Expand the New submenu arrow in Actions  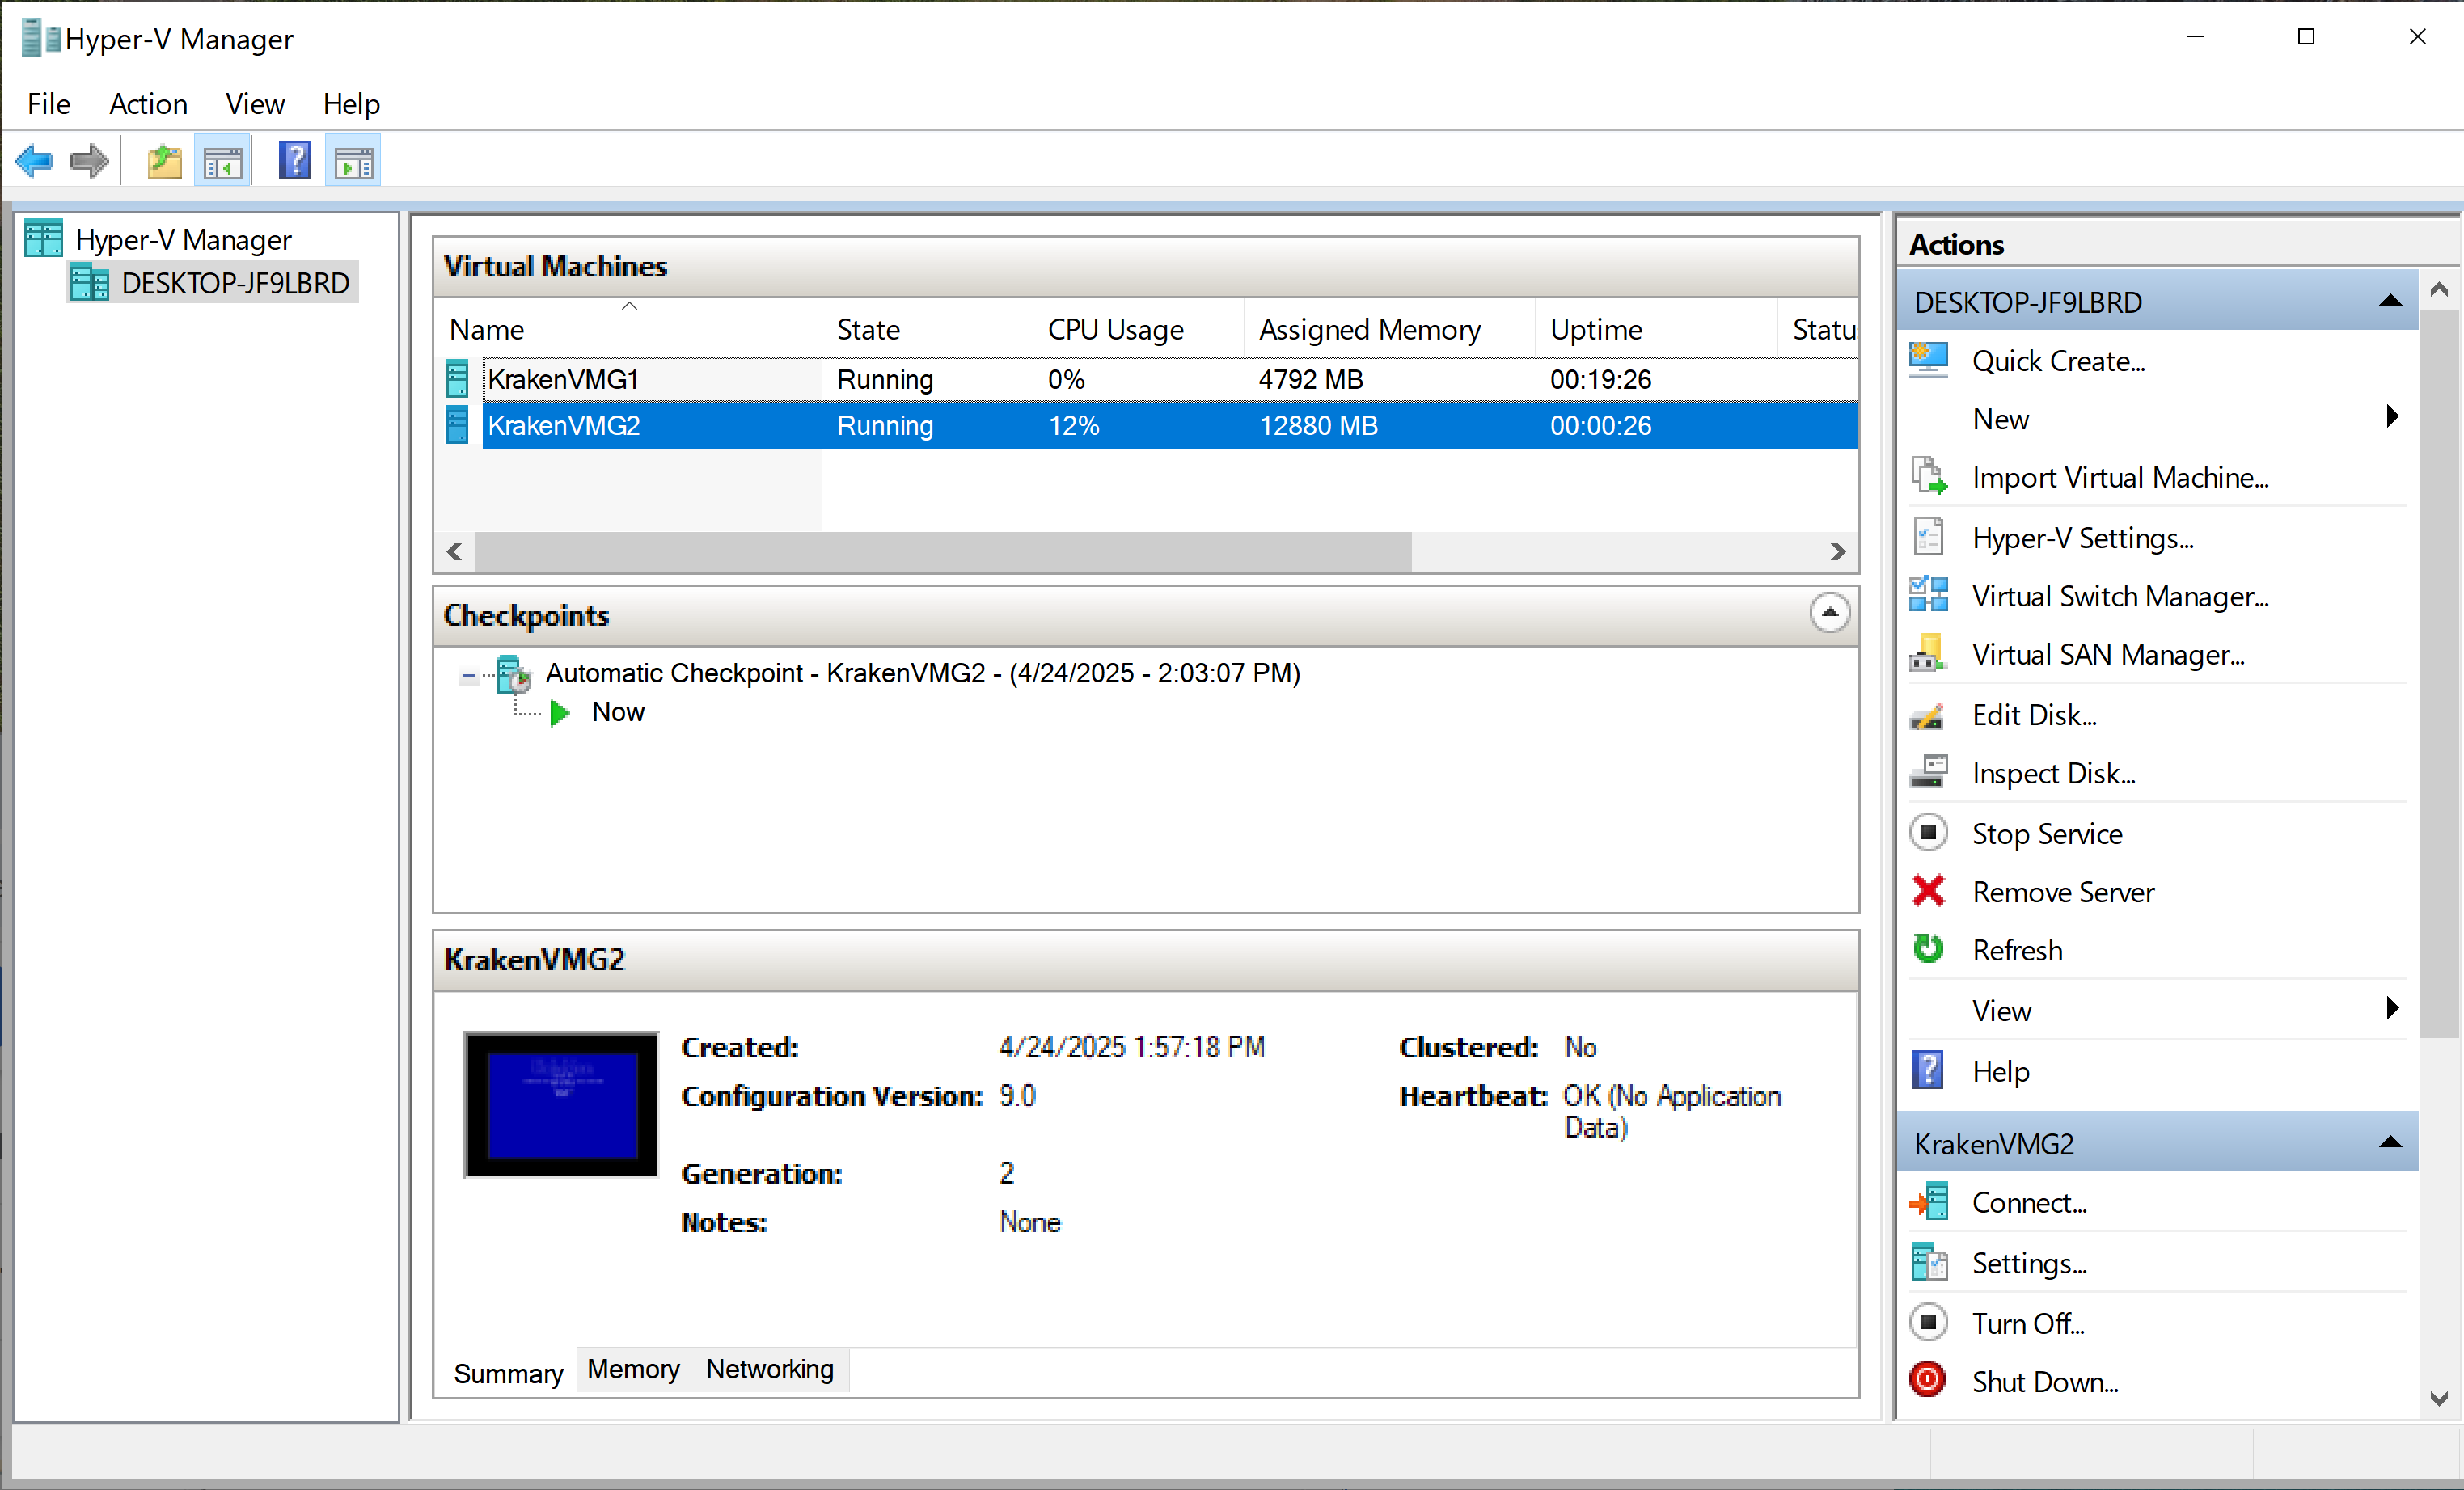(x=2392, y=418)
